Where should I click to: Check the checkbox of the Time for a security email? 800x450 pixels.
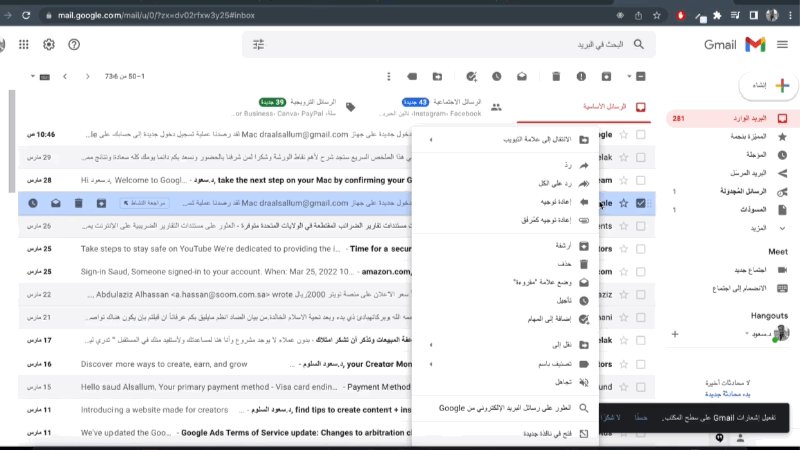[x=641, y=249]
